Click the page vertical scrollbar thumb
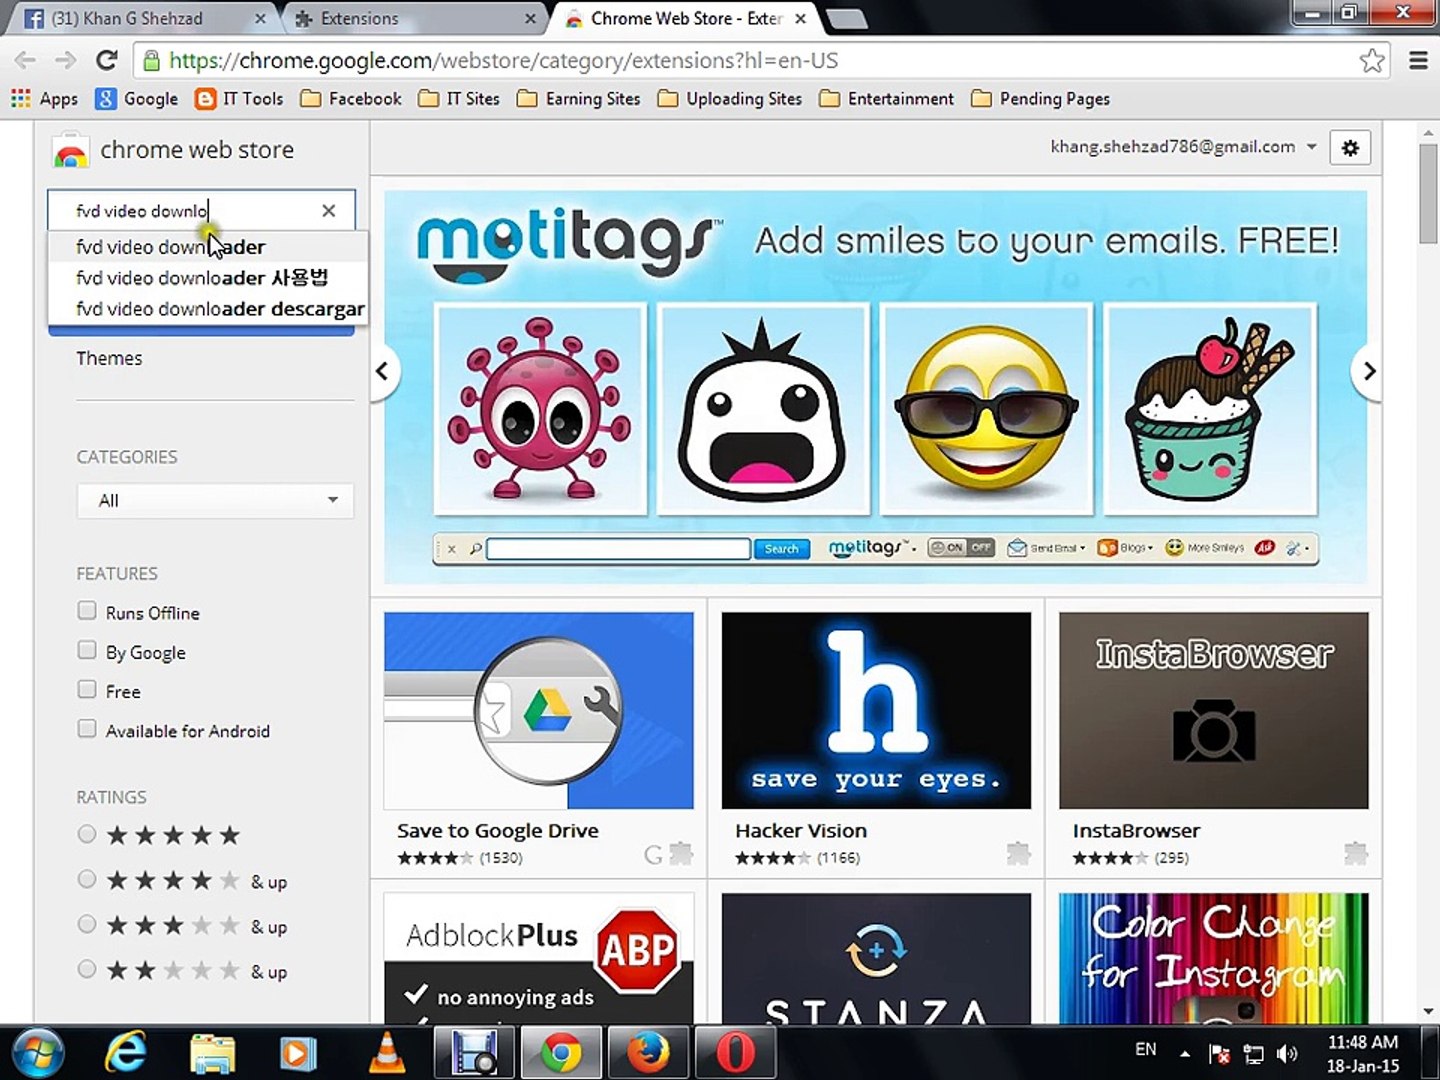Image resolution: width=1440 pixels, height=1080 pixels. (1428, 193)
